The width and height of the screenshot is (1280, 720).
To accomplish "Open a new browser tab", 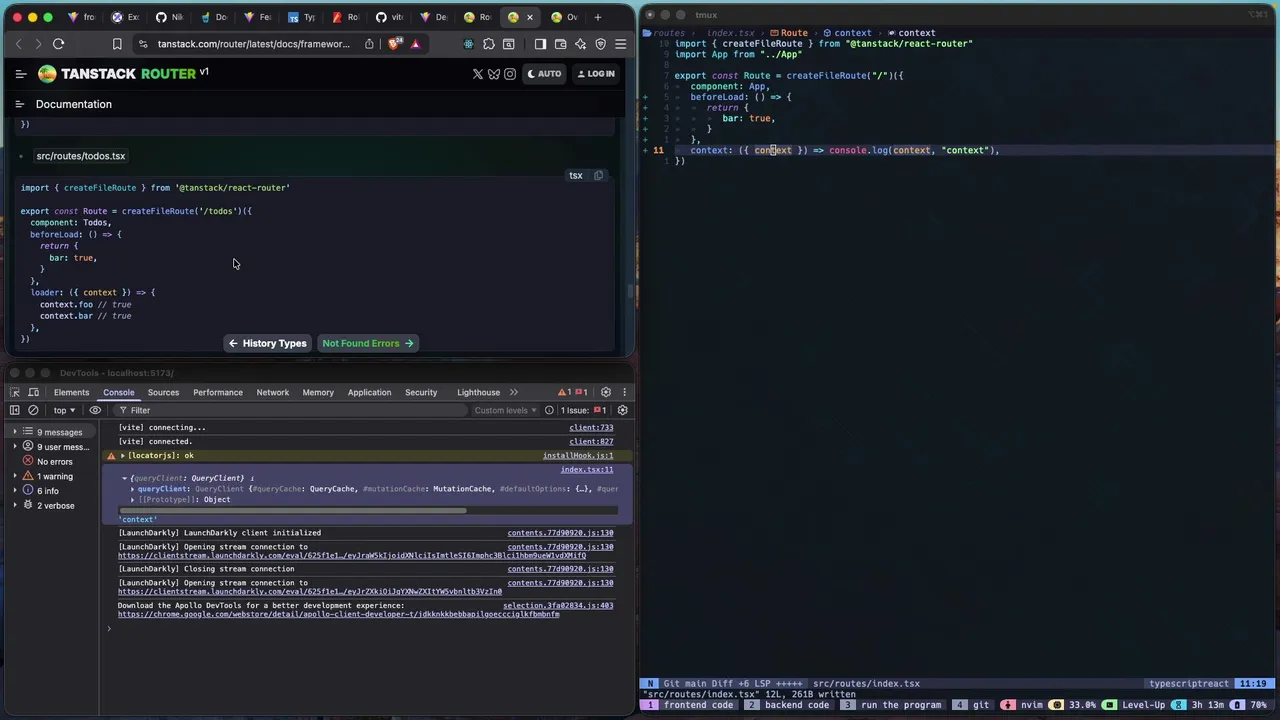I will 597,17.
